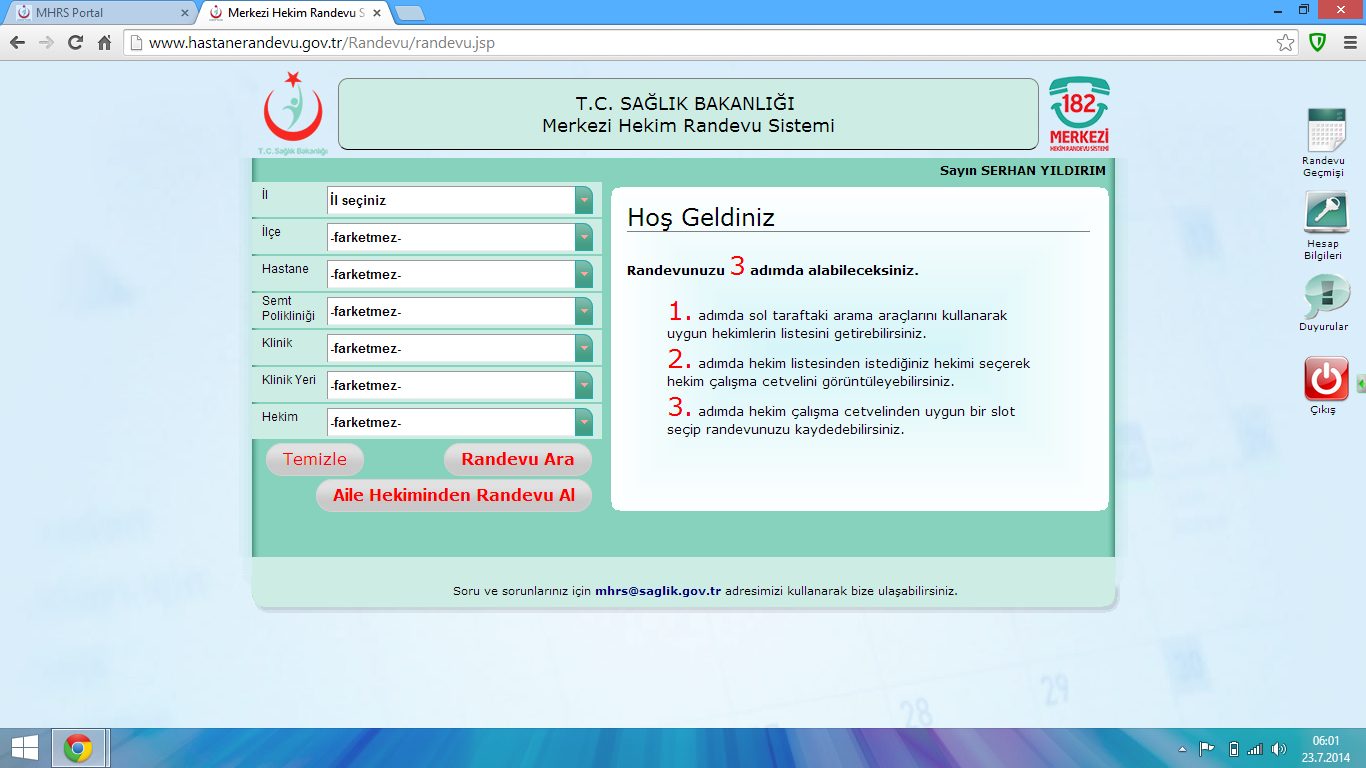Open the browser home page icon
This screenshot has height=768, width=1366.
pyautogui.click(x=104, y=43)
